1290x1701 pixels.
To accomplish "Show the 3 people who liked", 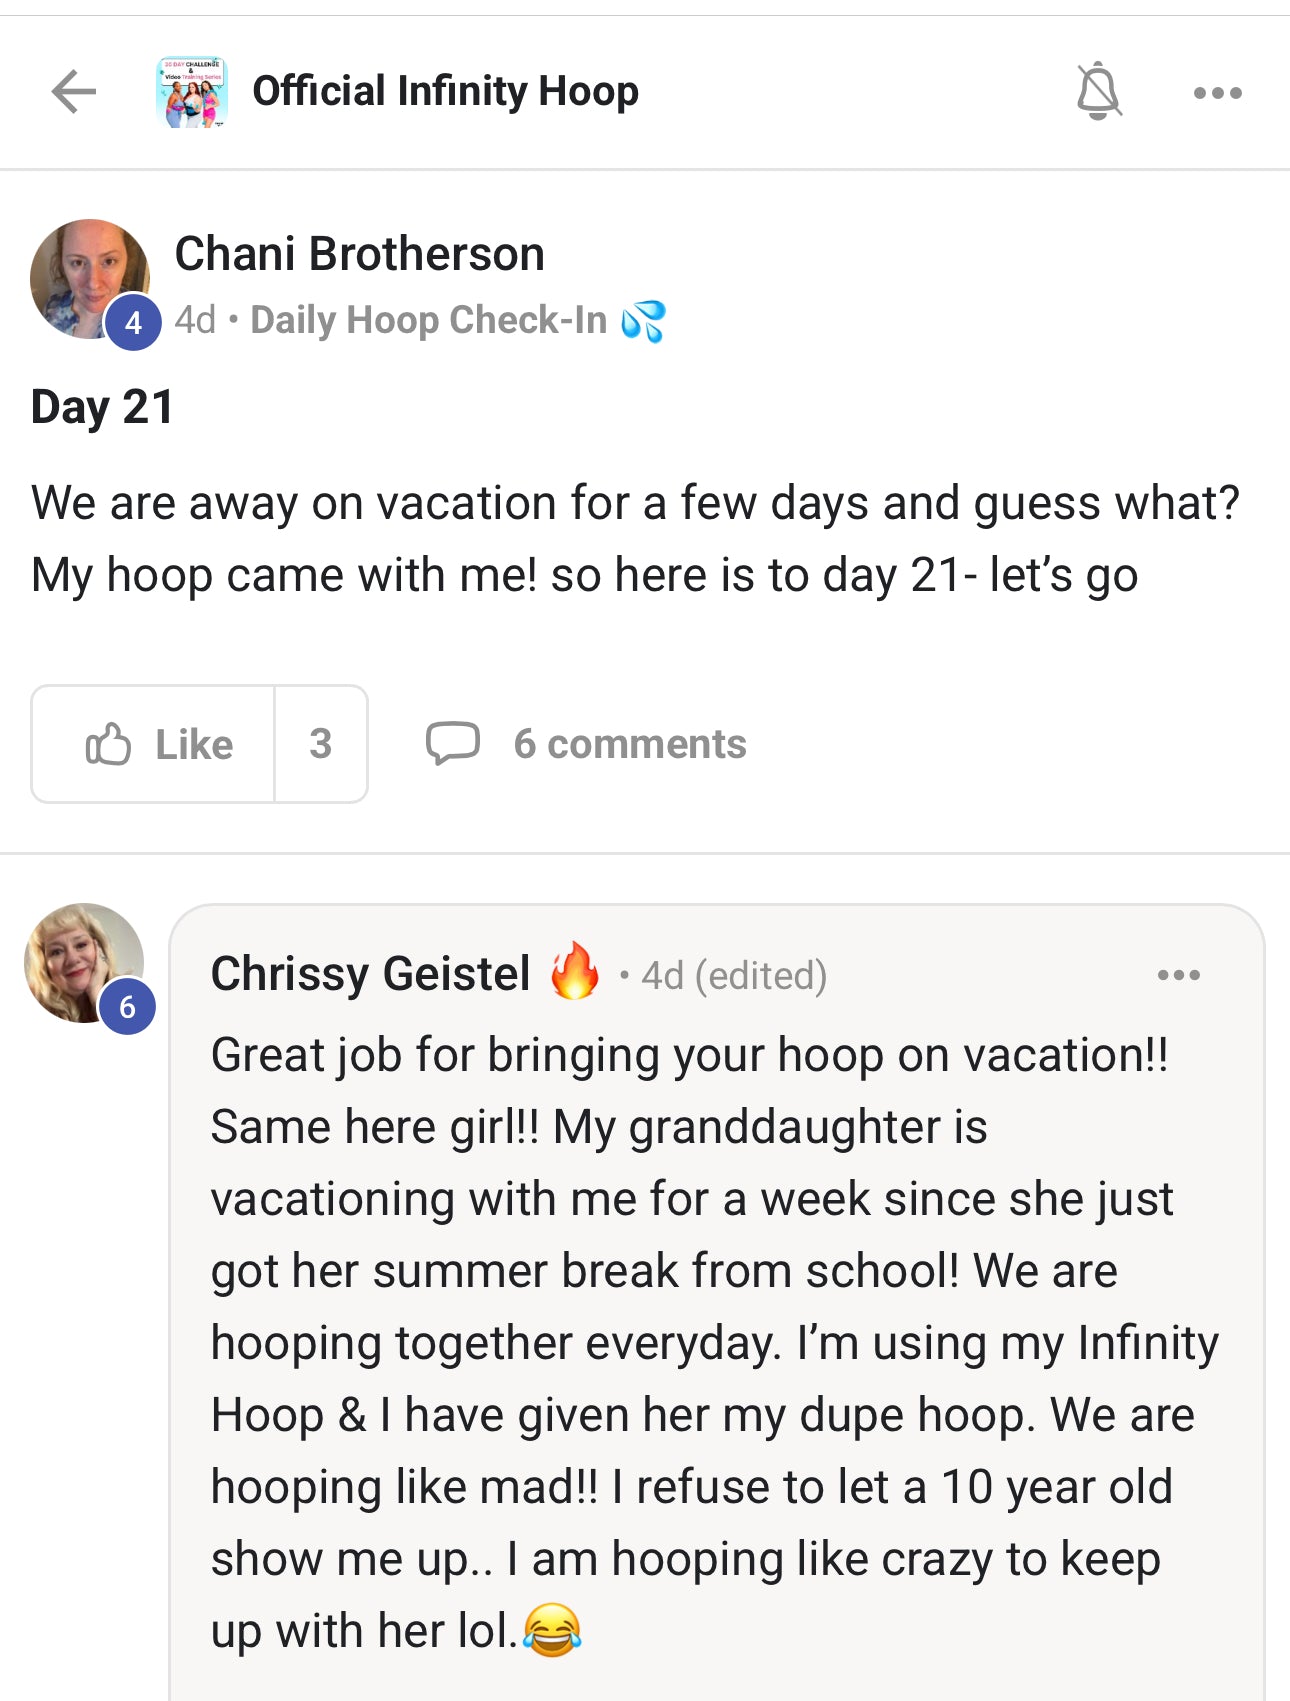I will pyautogui.click(x=320, y=744).
